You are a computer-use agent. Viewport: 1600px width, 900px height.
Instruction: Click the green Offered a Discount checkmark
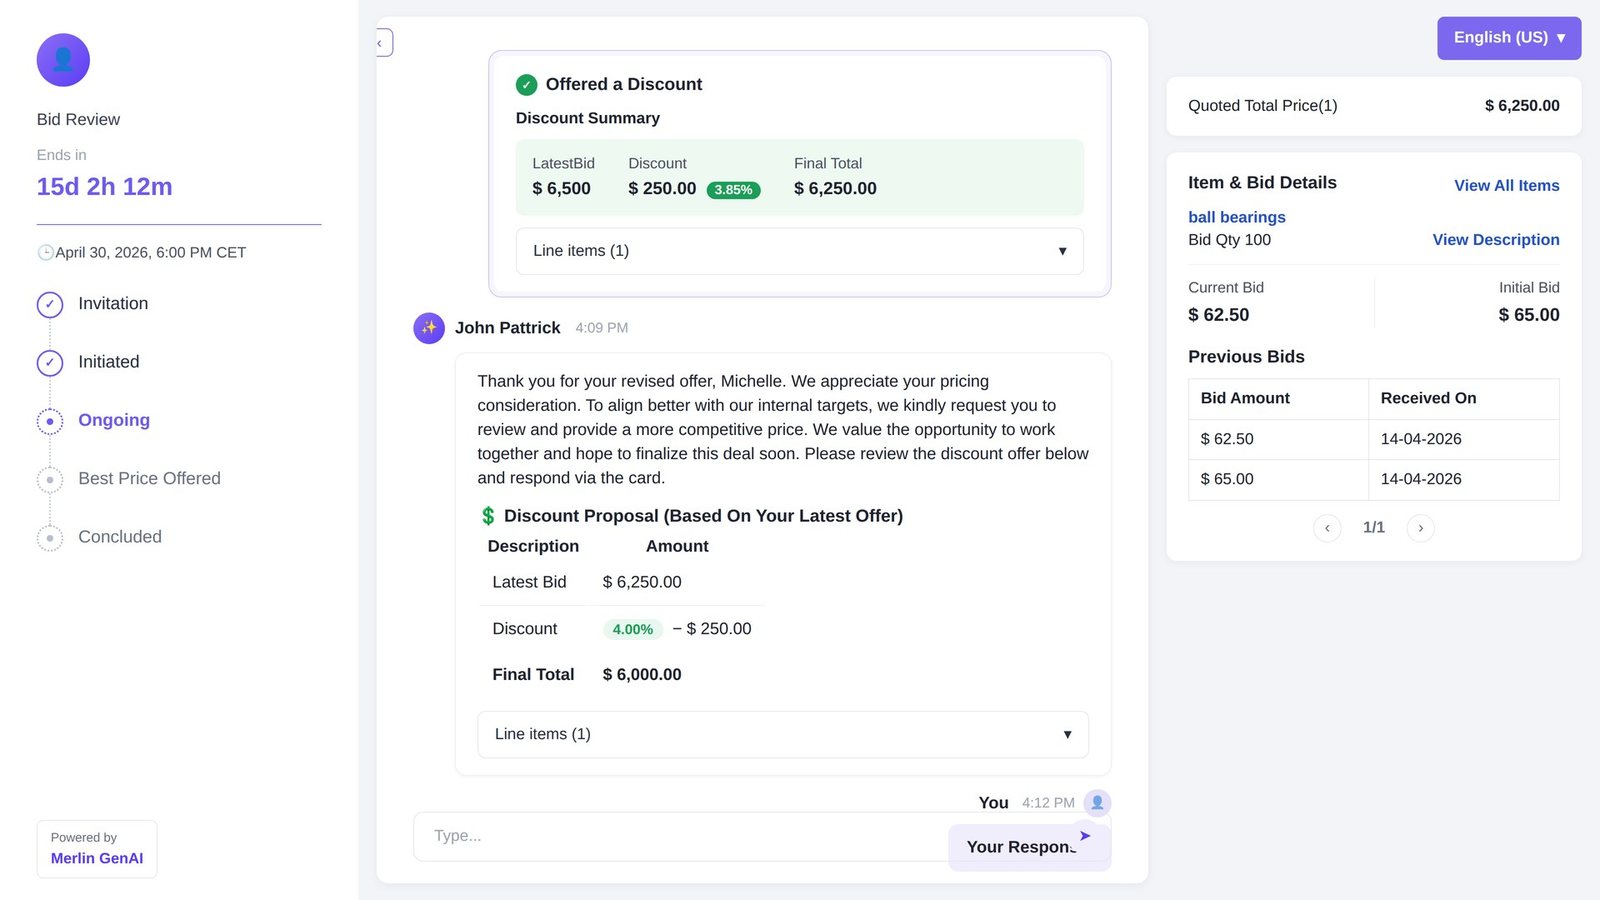tap(526, 85)
